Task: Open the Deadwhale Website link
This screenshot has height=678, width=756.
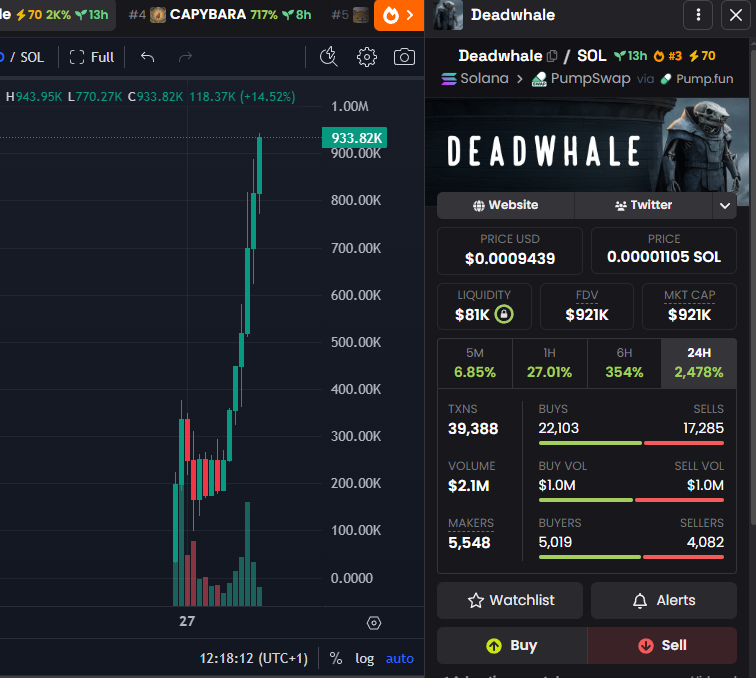Action: 505,205
